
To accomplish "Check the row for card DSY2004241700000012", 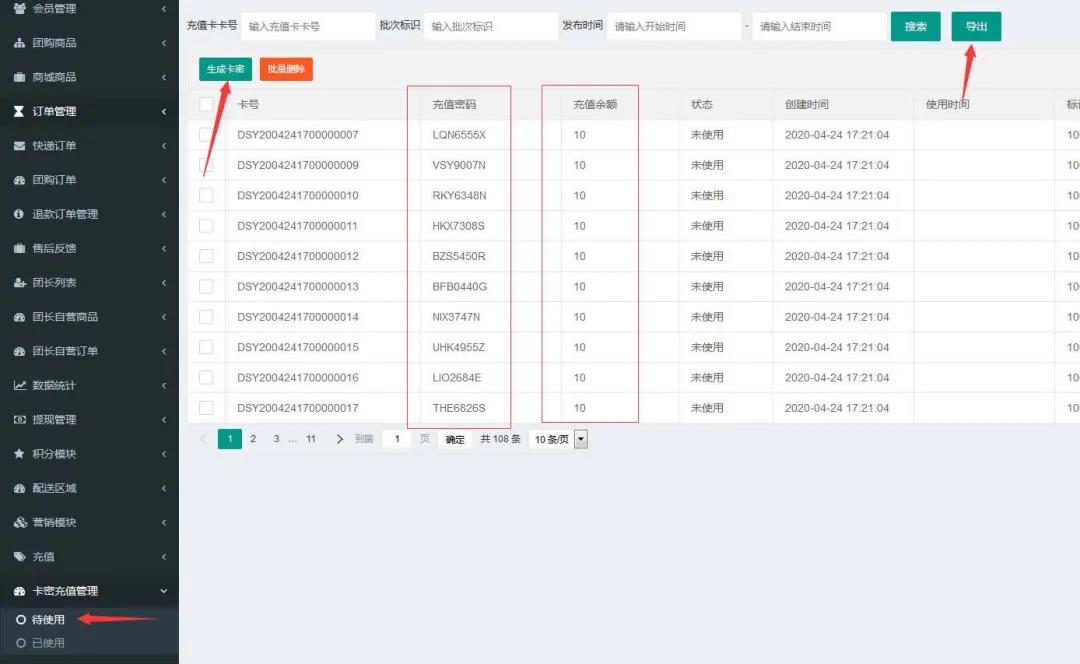I will [x=206, y=256].
